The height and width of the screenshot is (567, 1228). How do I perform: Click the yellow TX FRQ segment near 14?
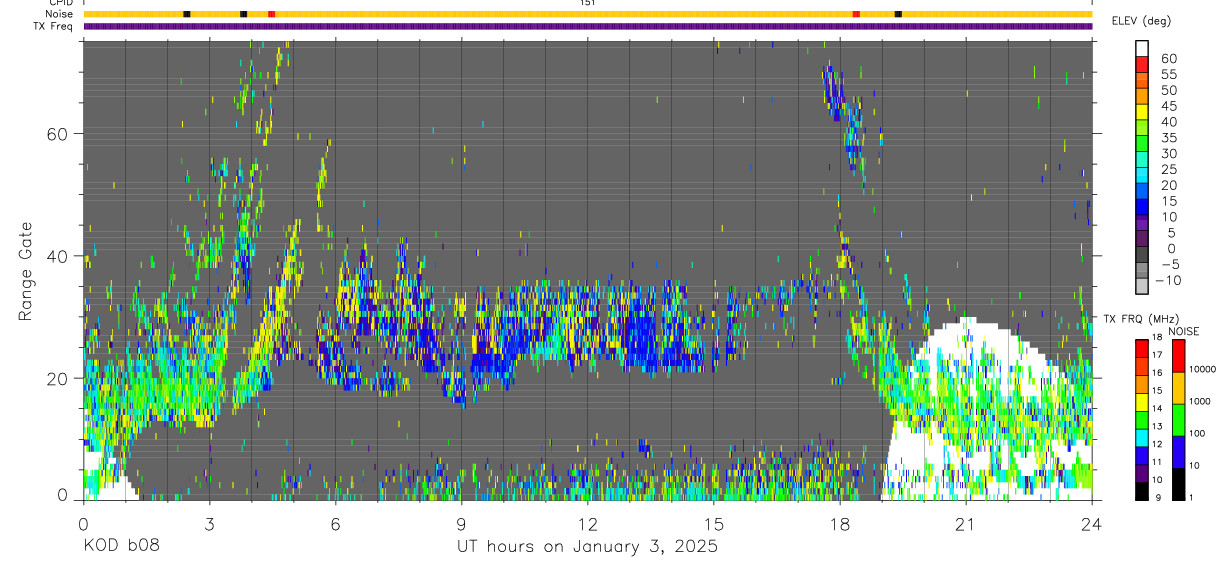tap(1142, 403)
